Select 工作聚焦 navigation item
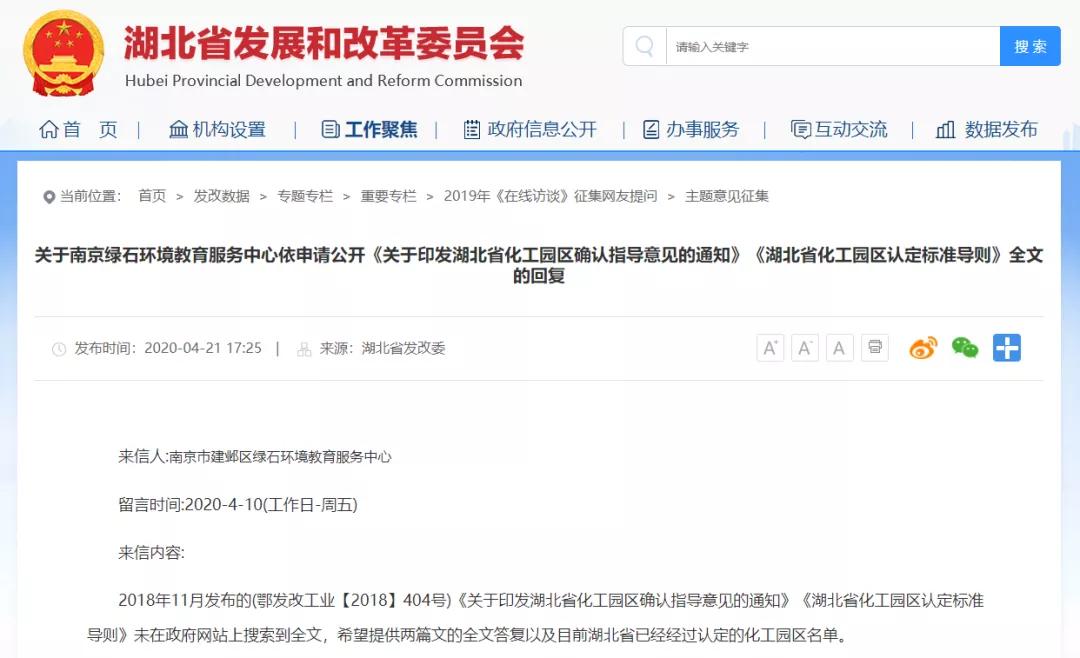 pos(369,129)
